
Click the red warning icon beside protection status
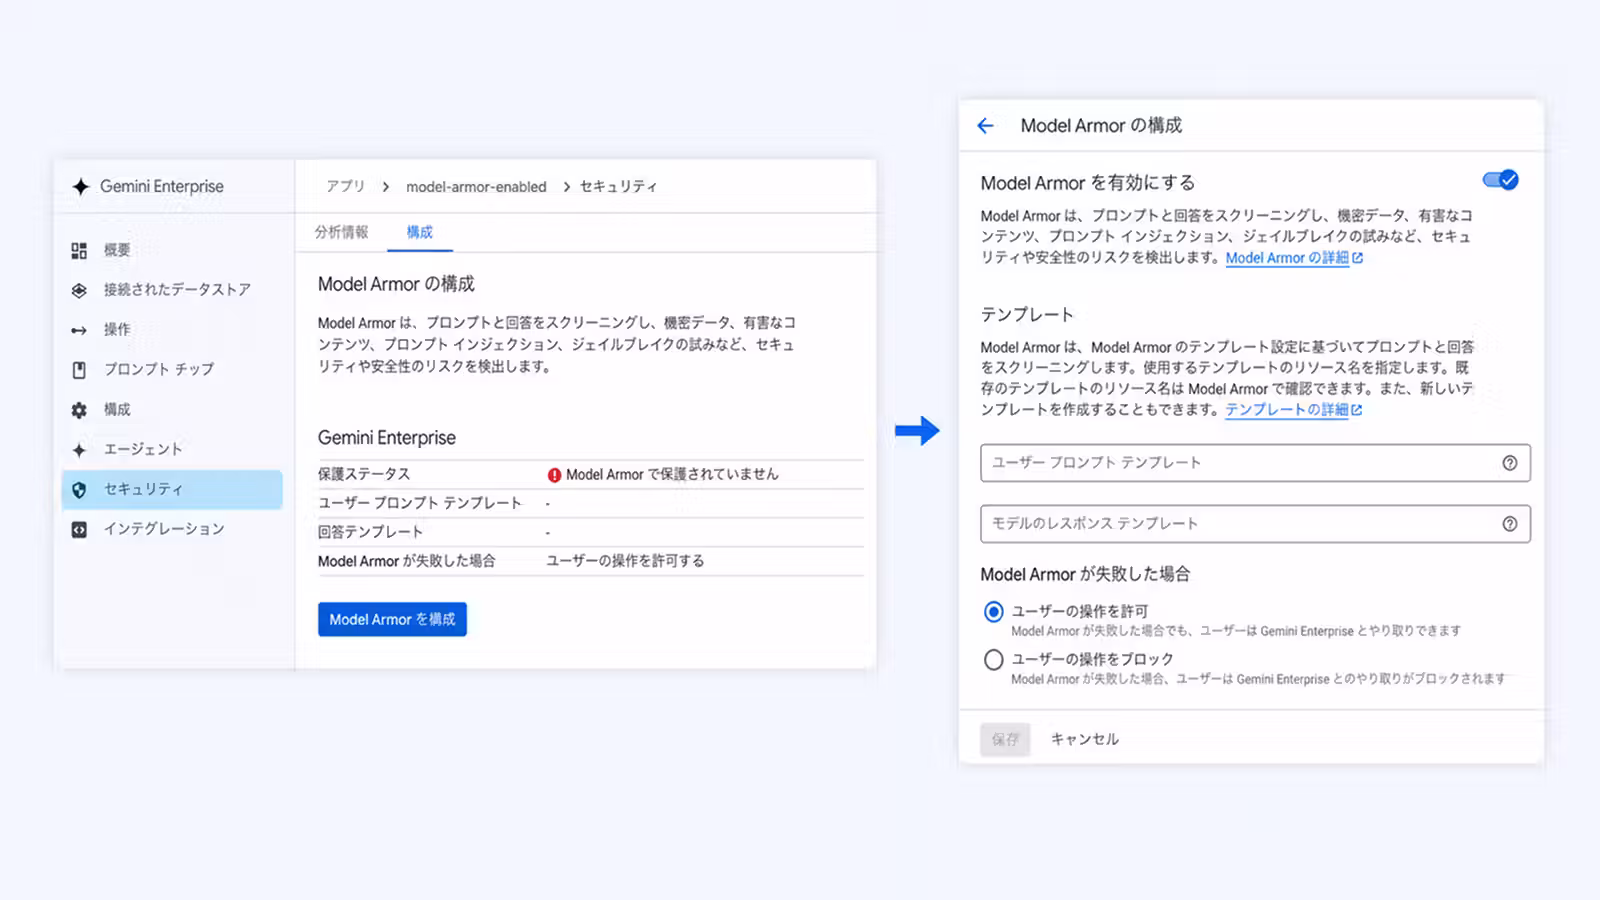(x=554, y=475)
